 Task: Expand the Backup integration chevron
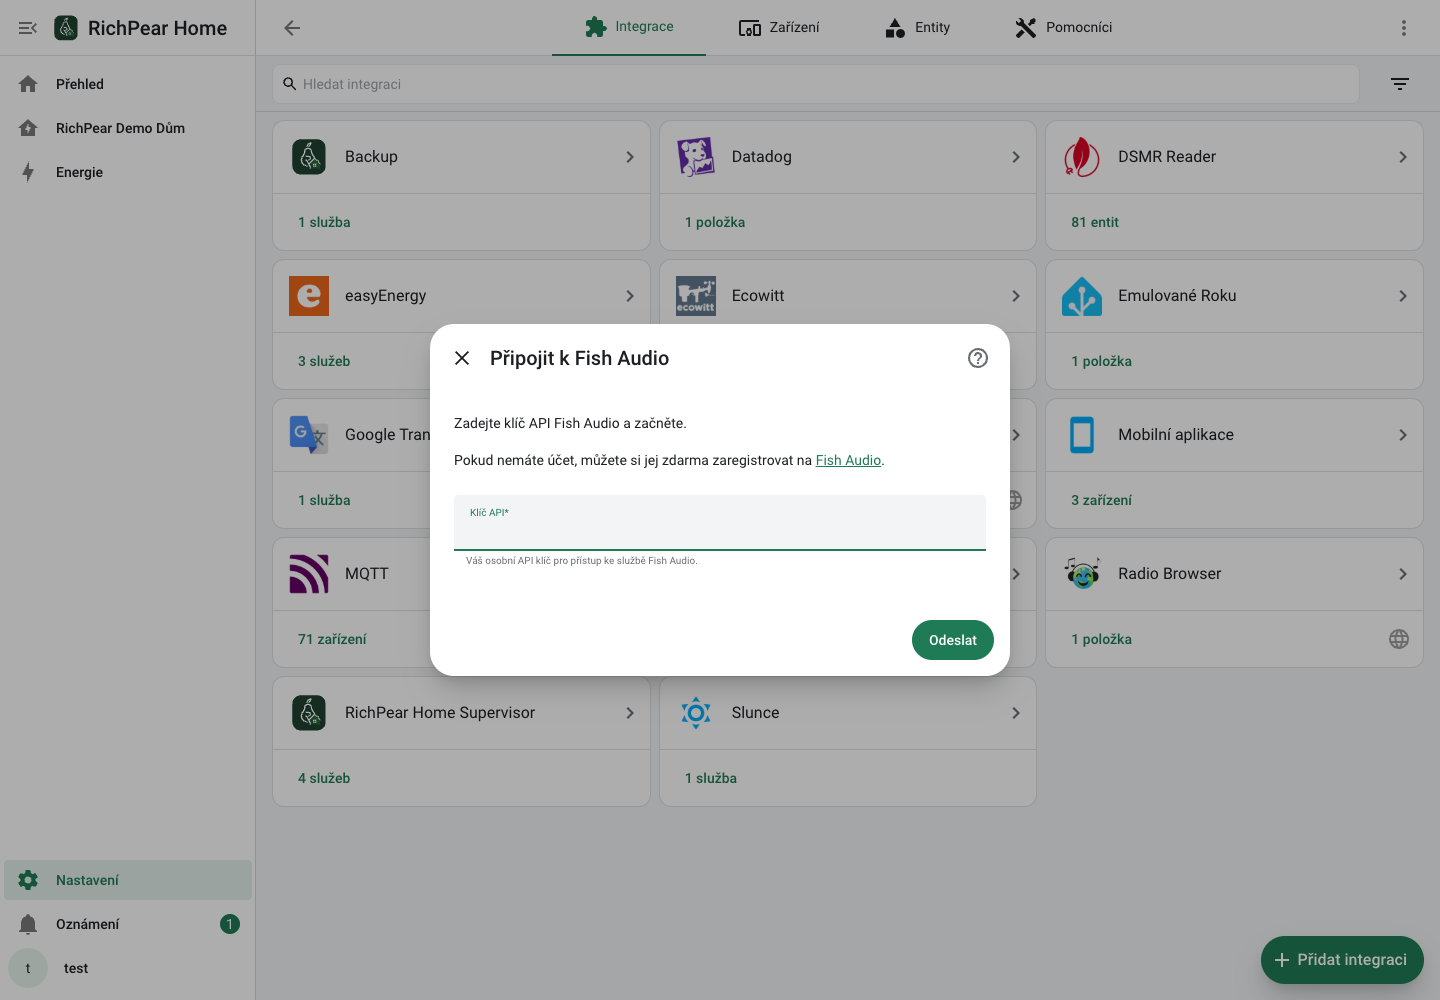point(630,157)
